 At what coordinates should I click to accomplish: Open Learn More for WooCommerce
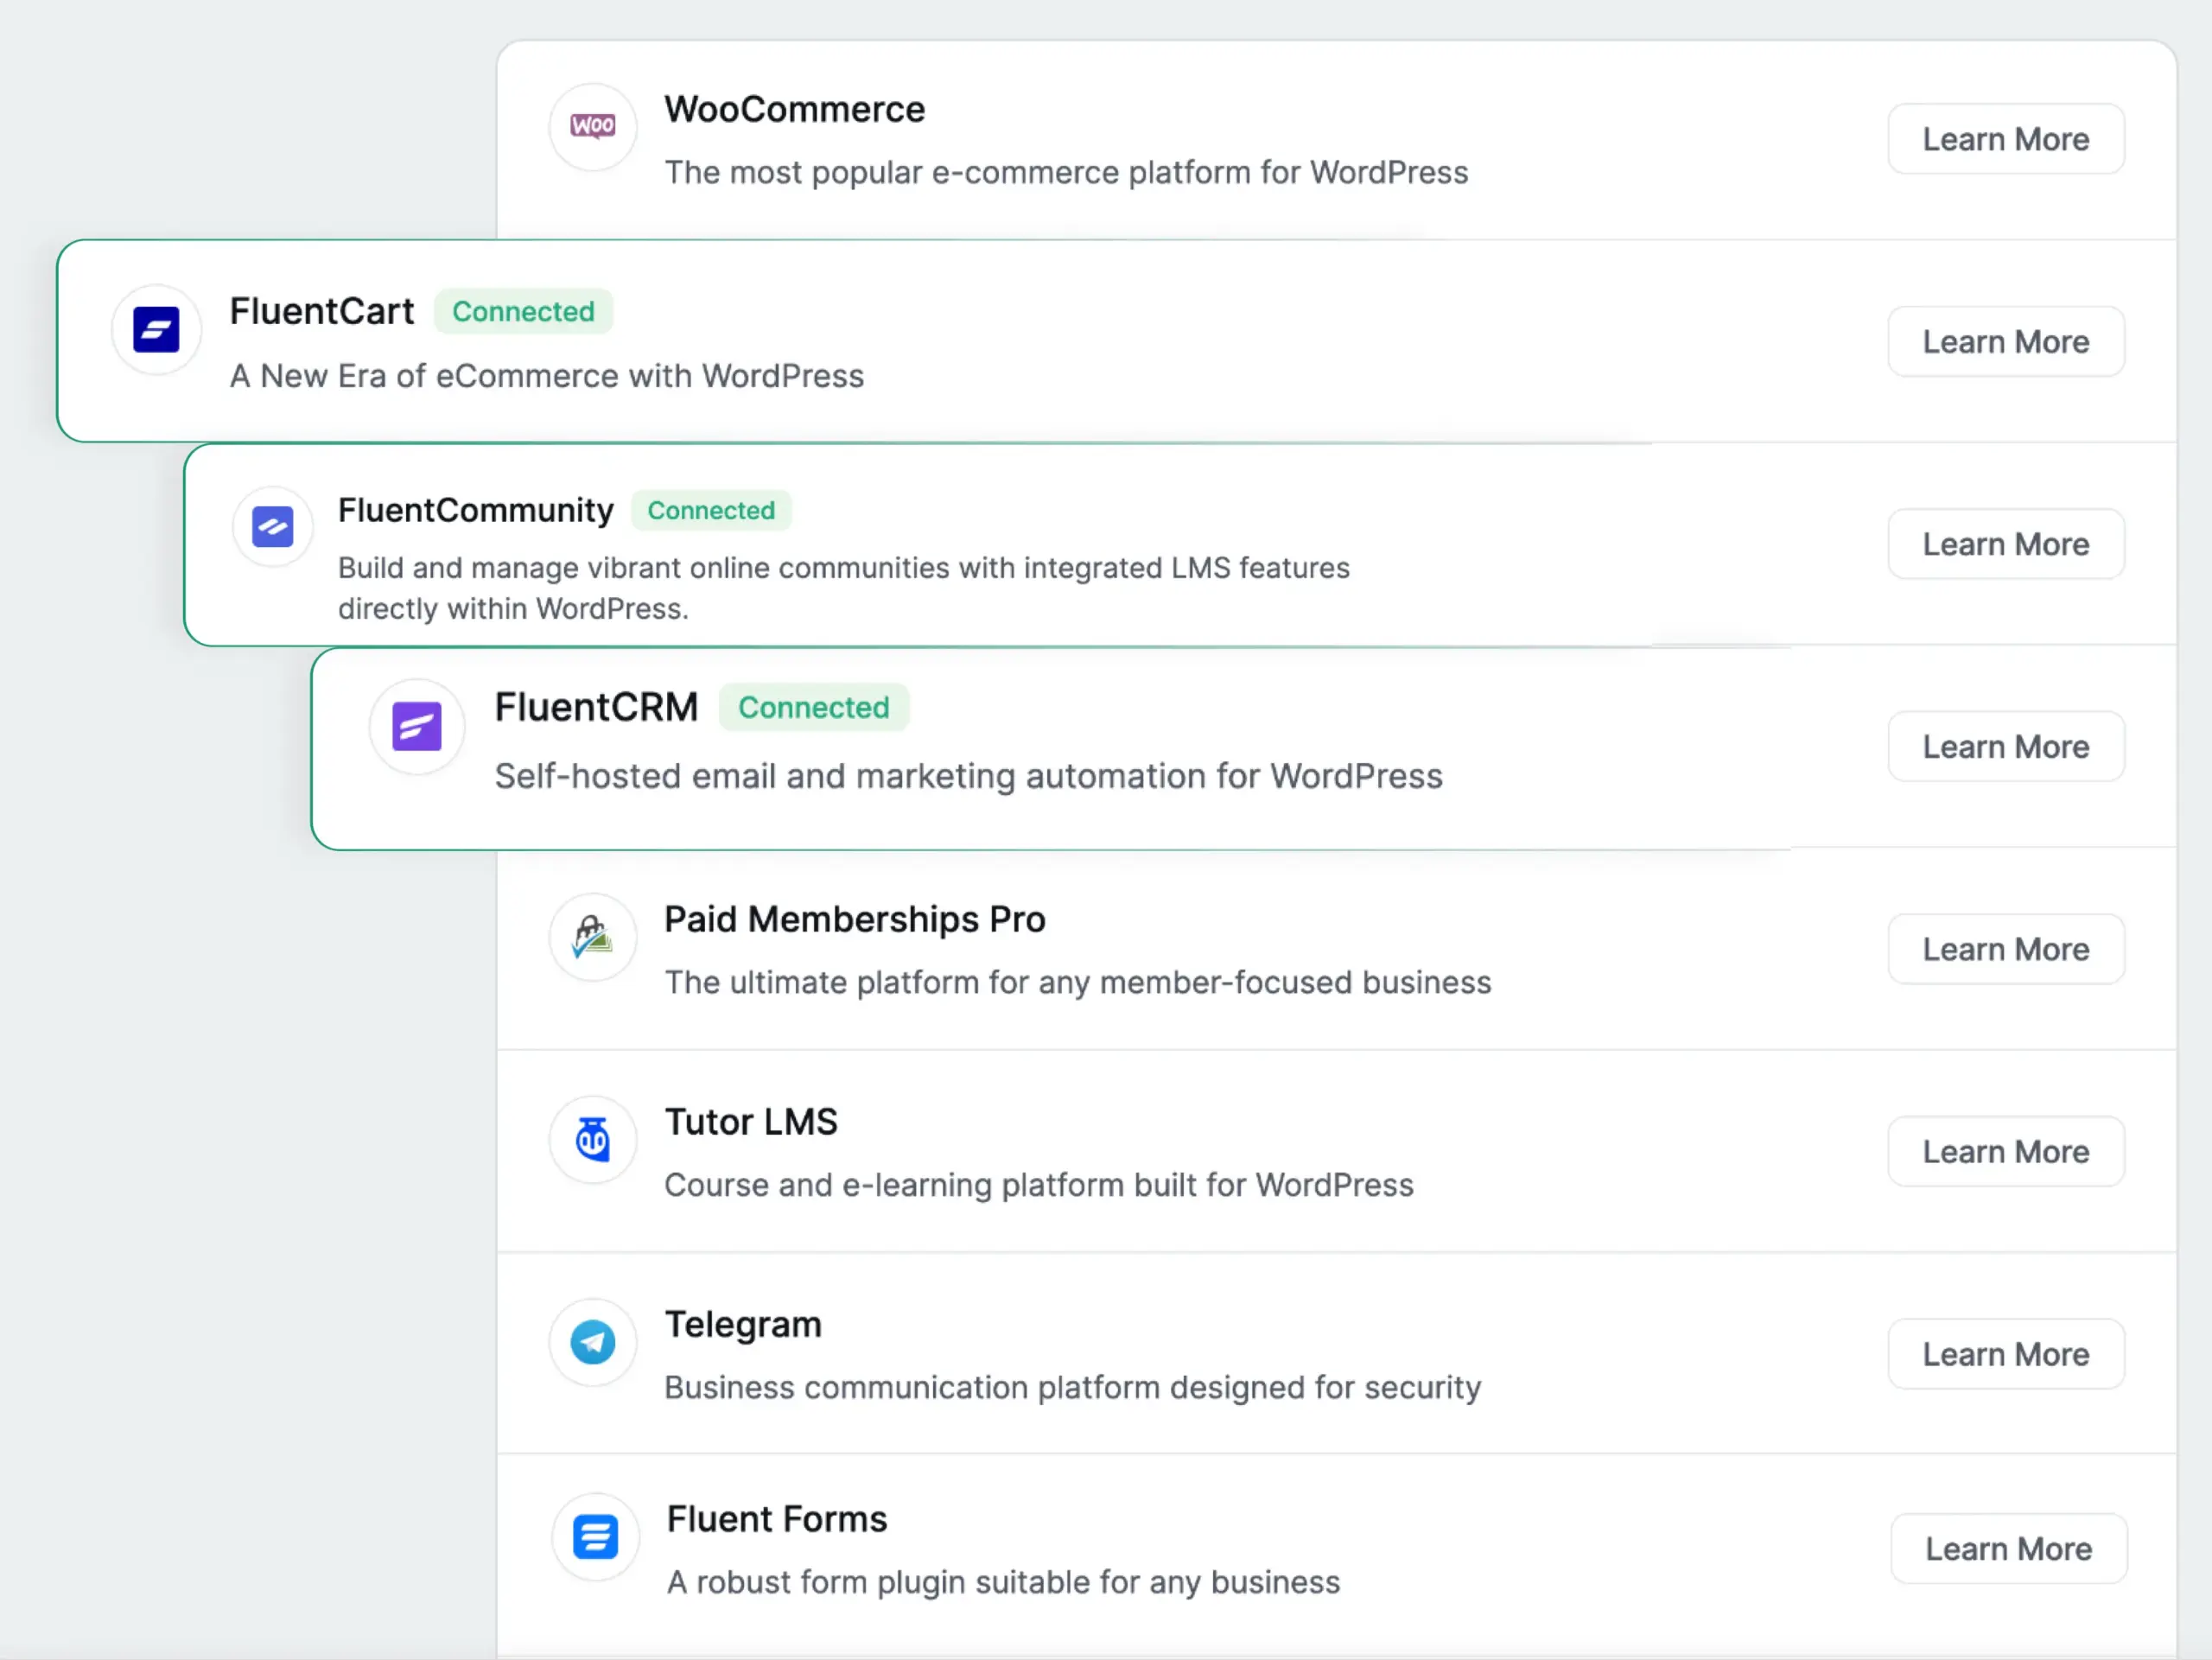(2006, 139)
